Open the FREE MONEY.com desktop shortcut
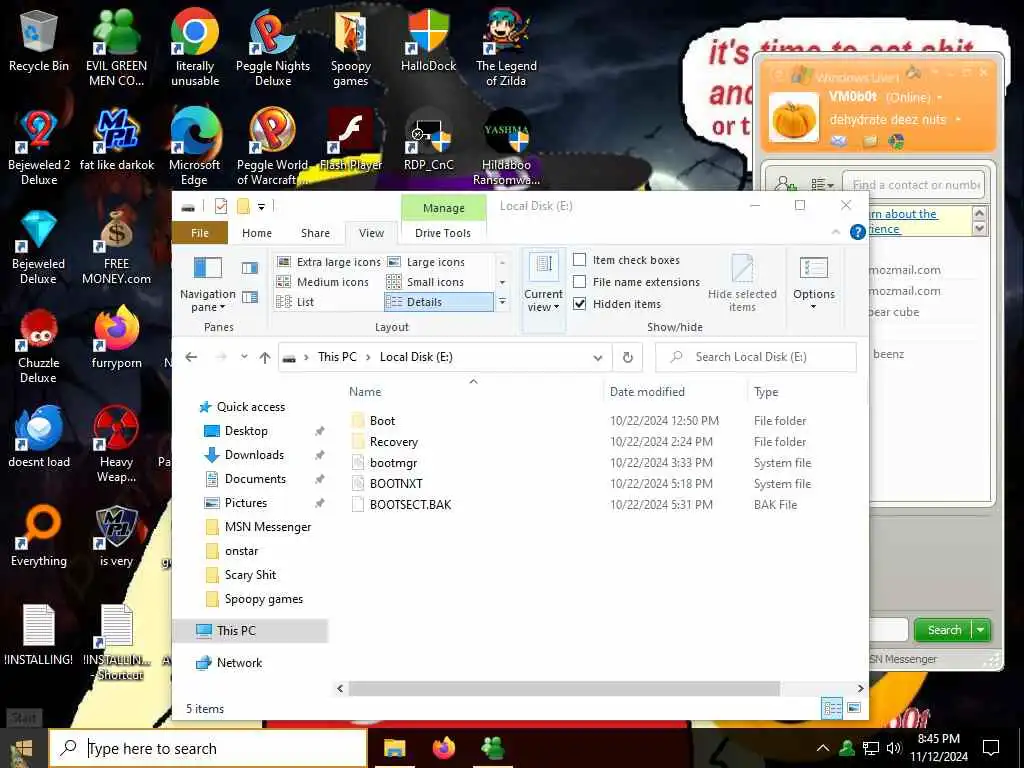Image resolution: width=1024 pixels, height=768 pixels. click(x=116, y=247)
